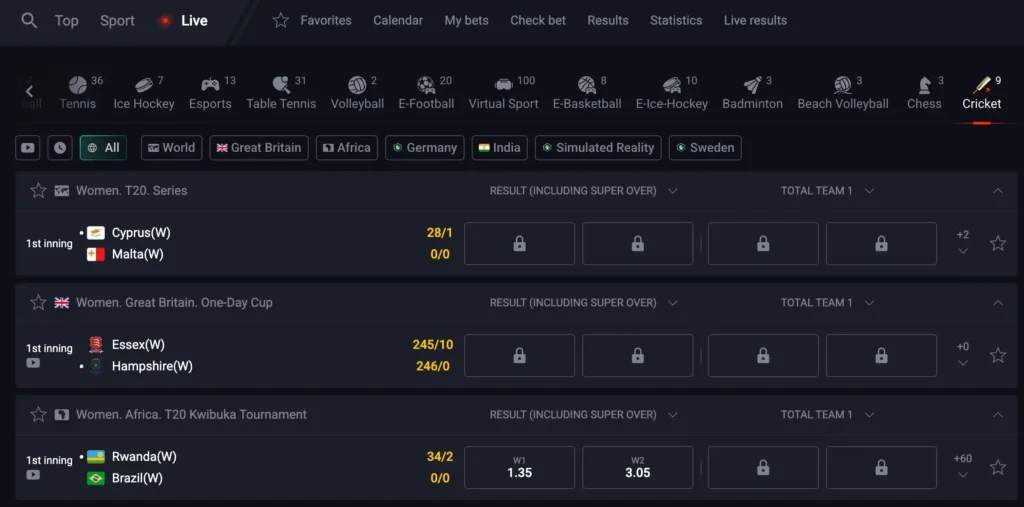Open the Hampshire(W) team name
Screen dimensions: 1024x507
pos(152,366)
